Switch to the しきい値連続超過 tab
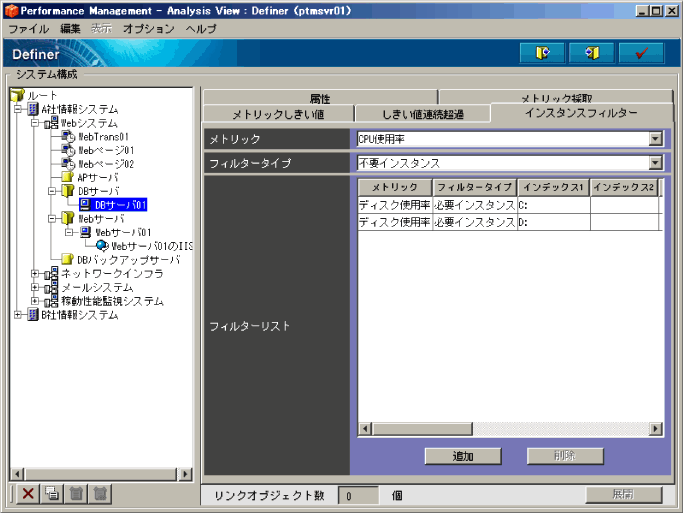Viewport: 683px width, 513px height. click(423, 114)
